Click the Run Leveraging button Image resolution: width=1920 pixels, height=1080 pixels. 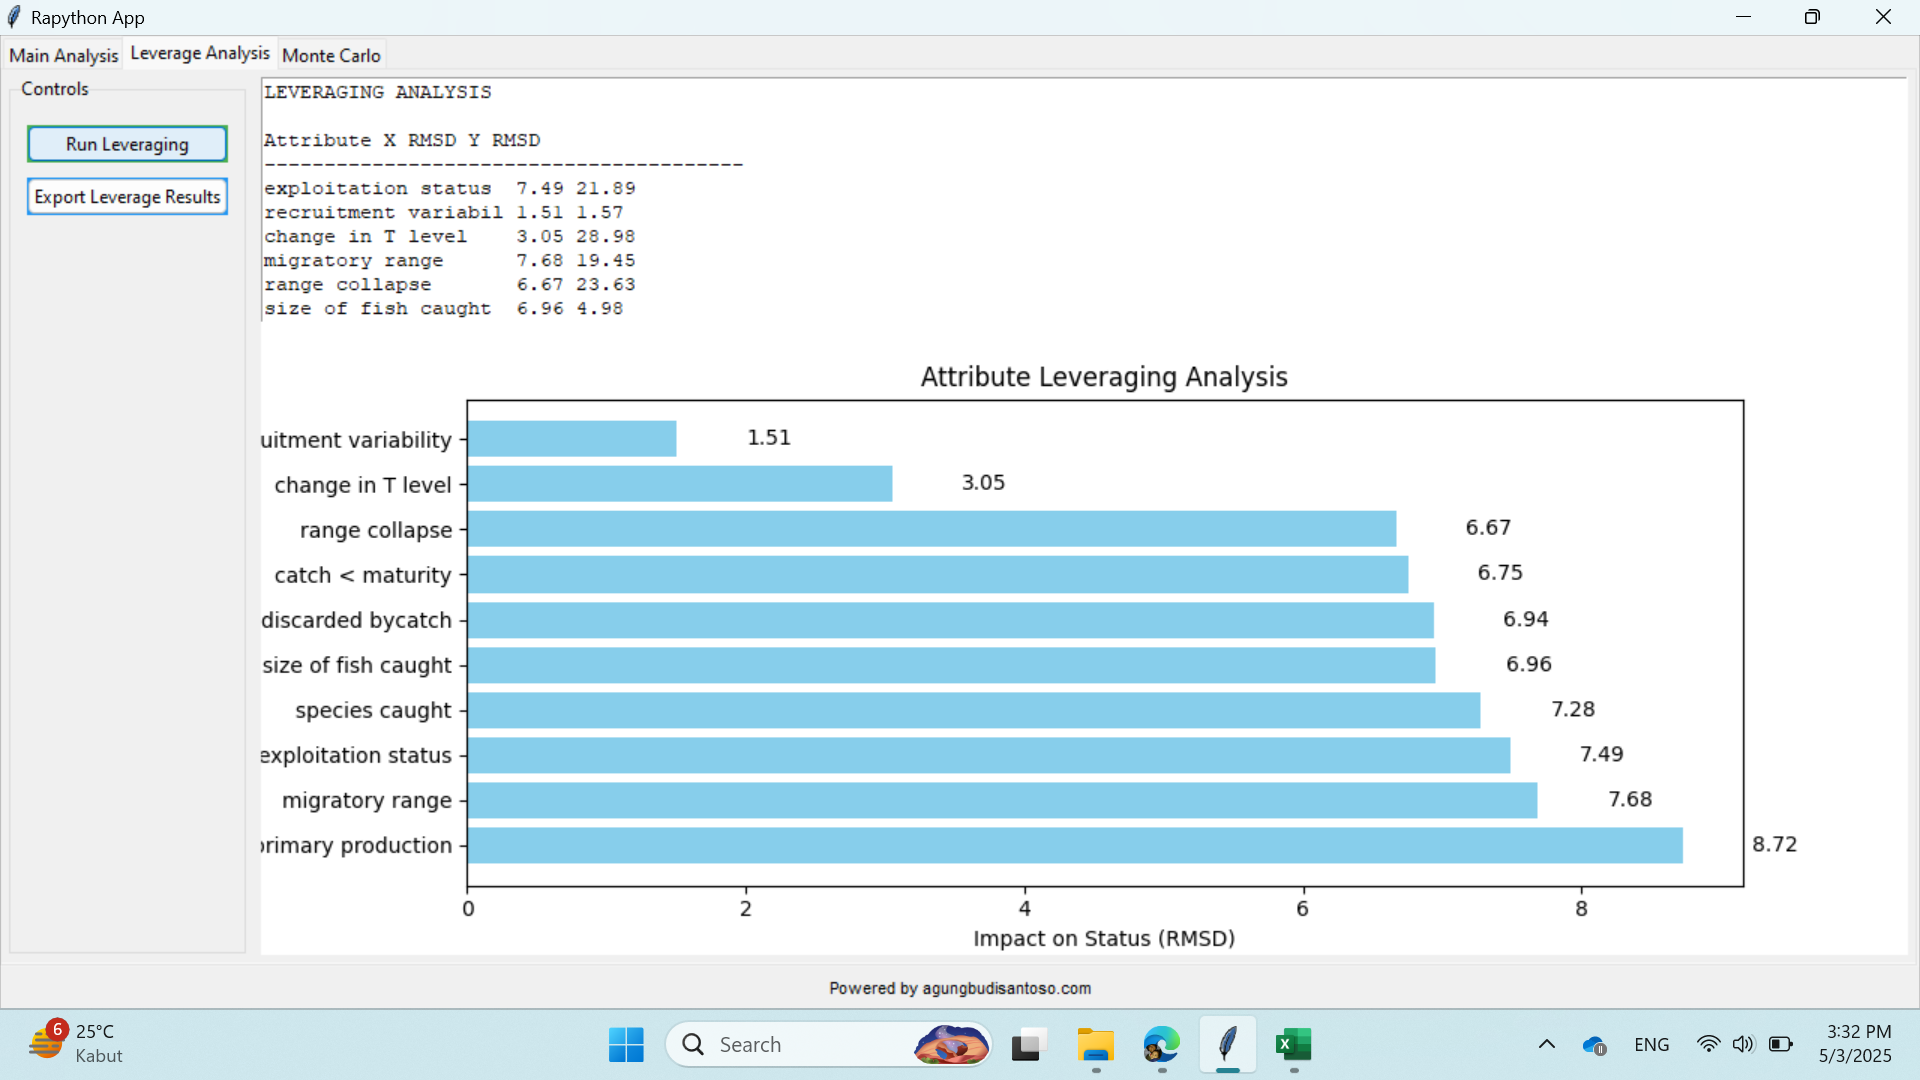[x=127, y=144]
